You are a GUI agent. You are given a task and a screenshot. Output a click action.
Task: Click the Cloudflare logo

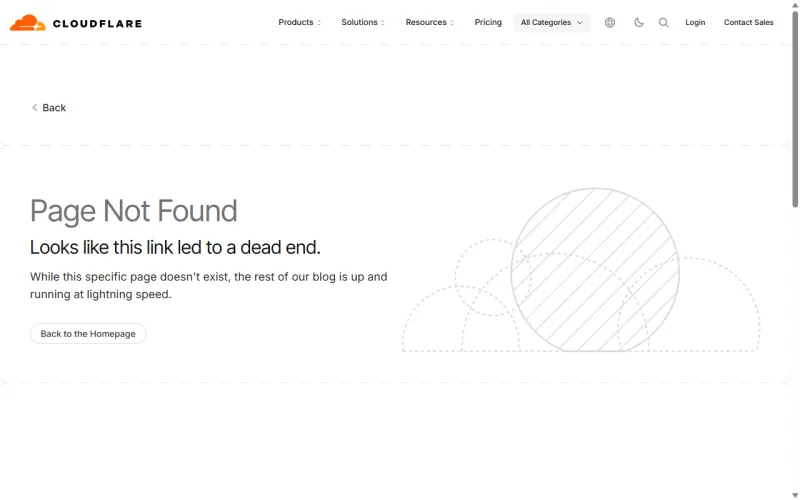(x=76, y=23)
